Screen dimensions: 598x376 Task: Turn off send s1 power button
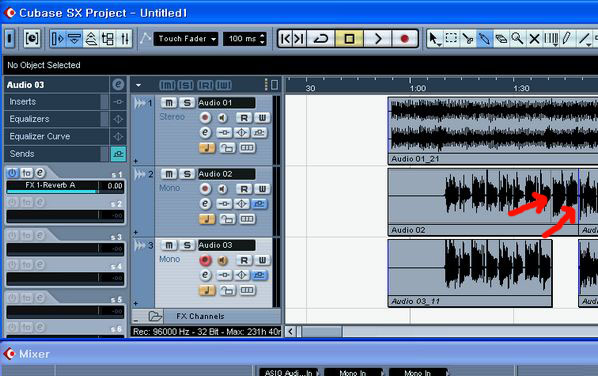[x=13, y=173]
